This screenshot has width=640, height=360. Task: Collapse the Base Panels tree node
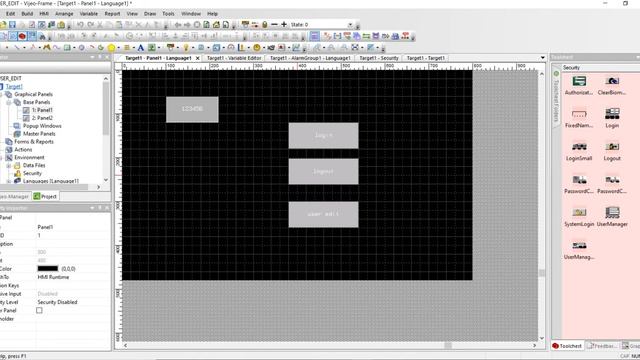[x=9, y=102]
